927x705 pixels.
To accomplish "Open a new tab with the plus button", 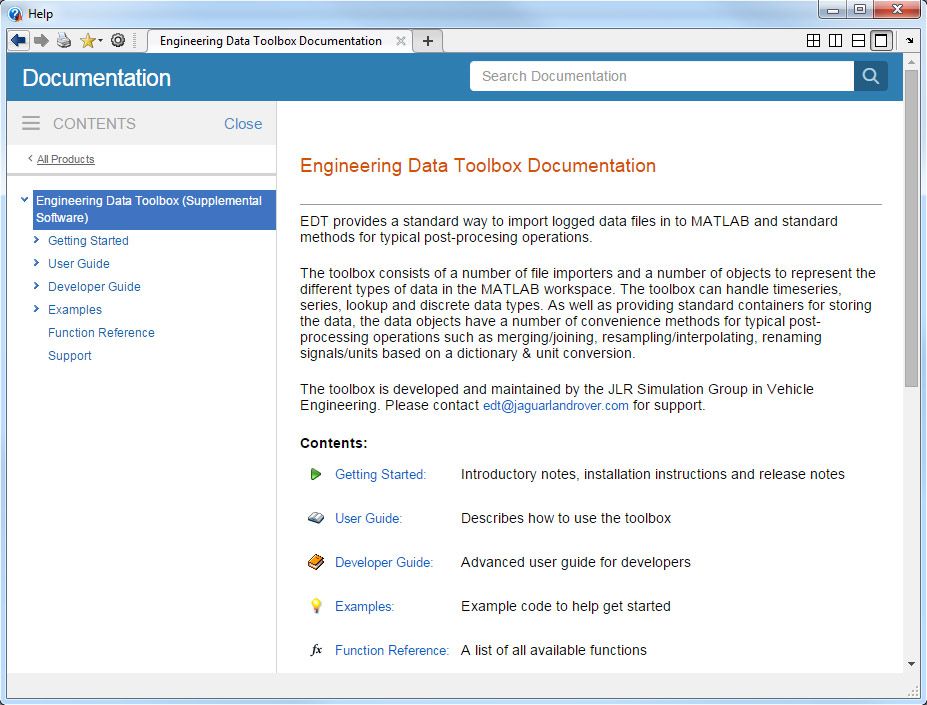I will (427, 41).
